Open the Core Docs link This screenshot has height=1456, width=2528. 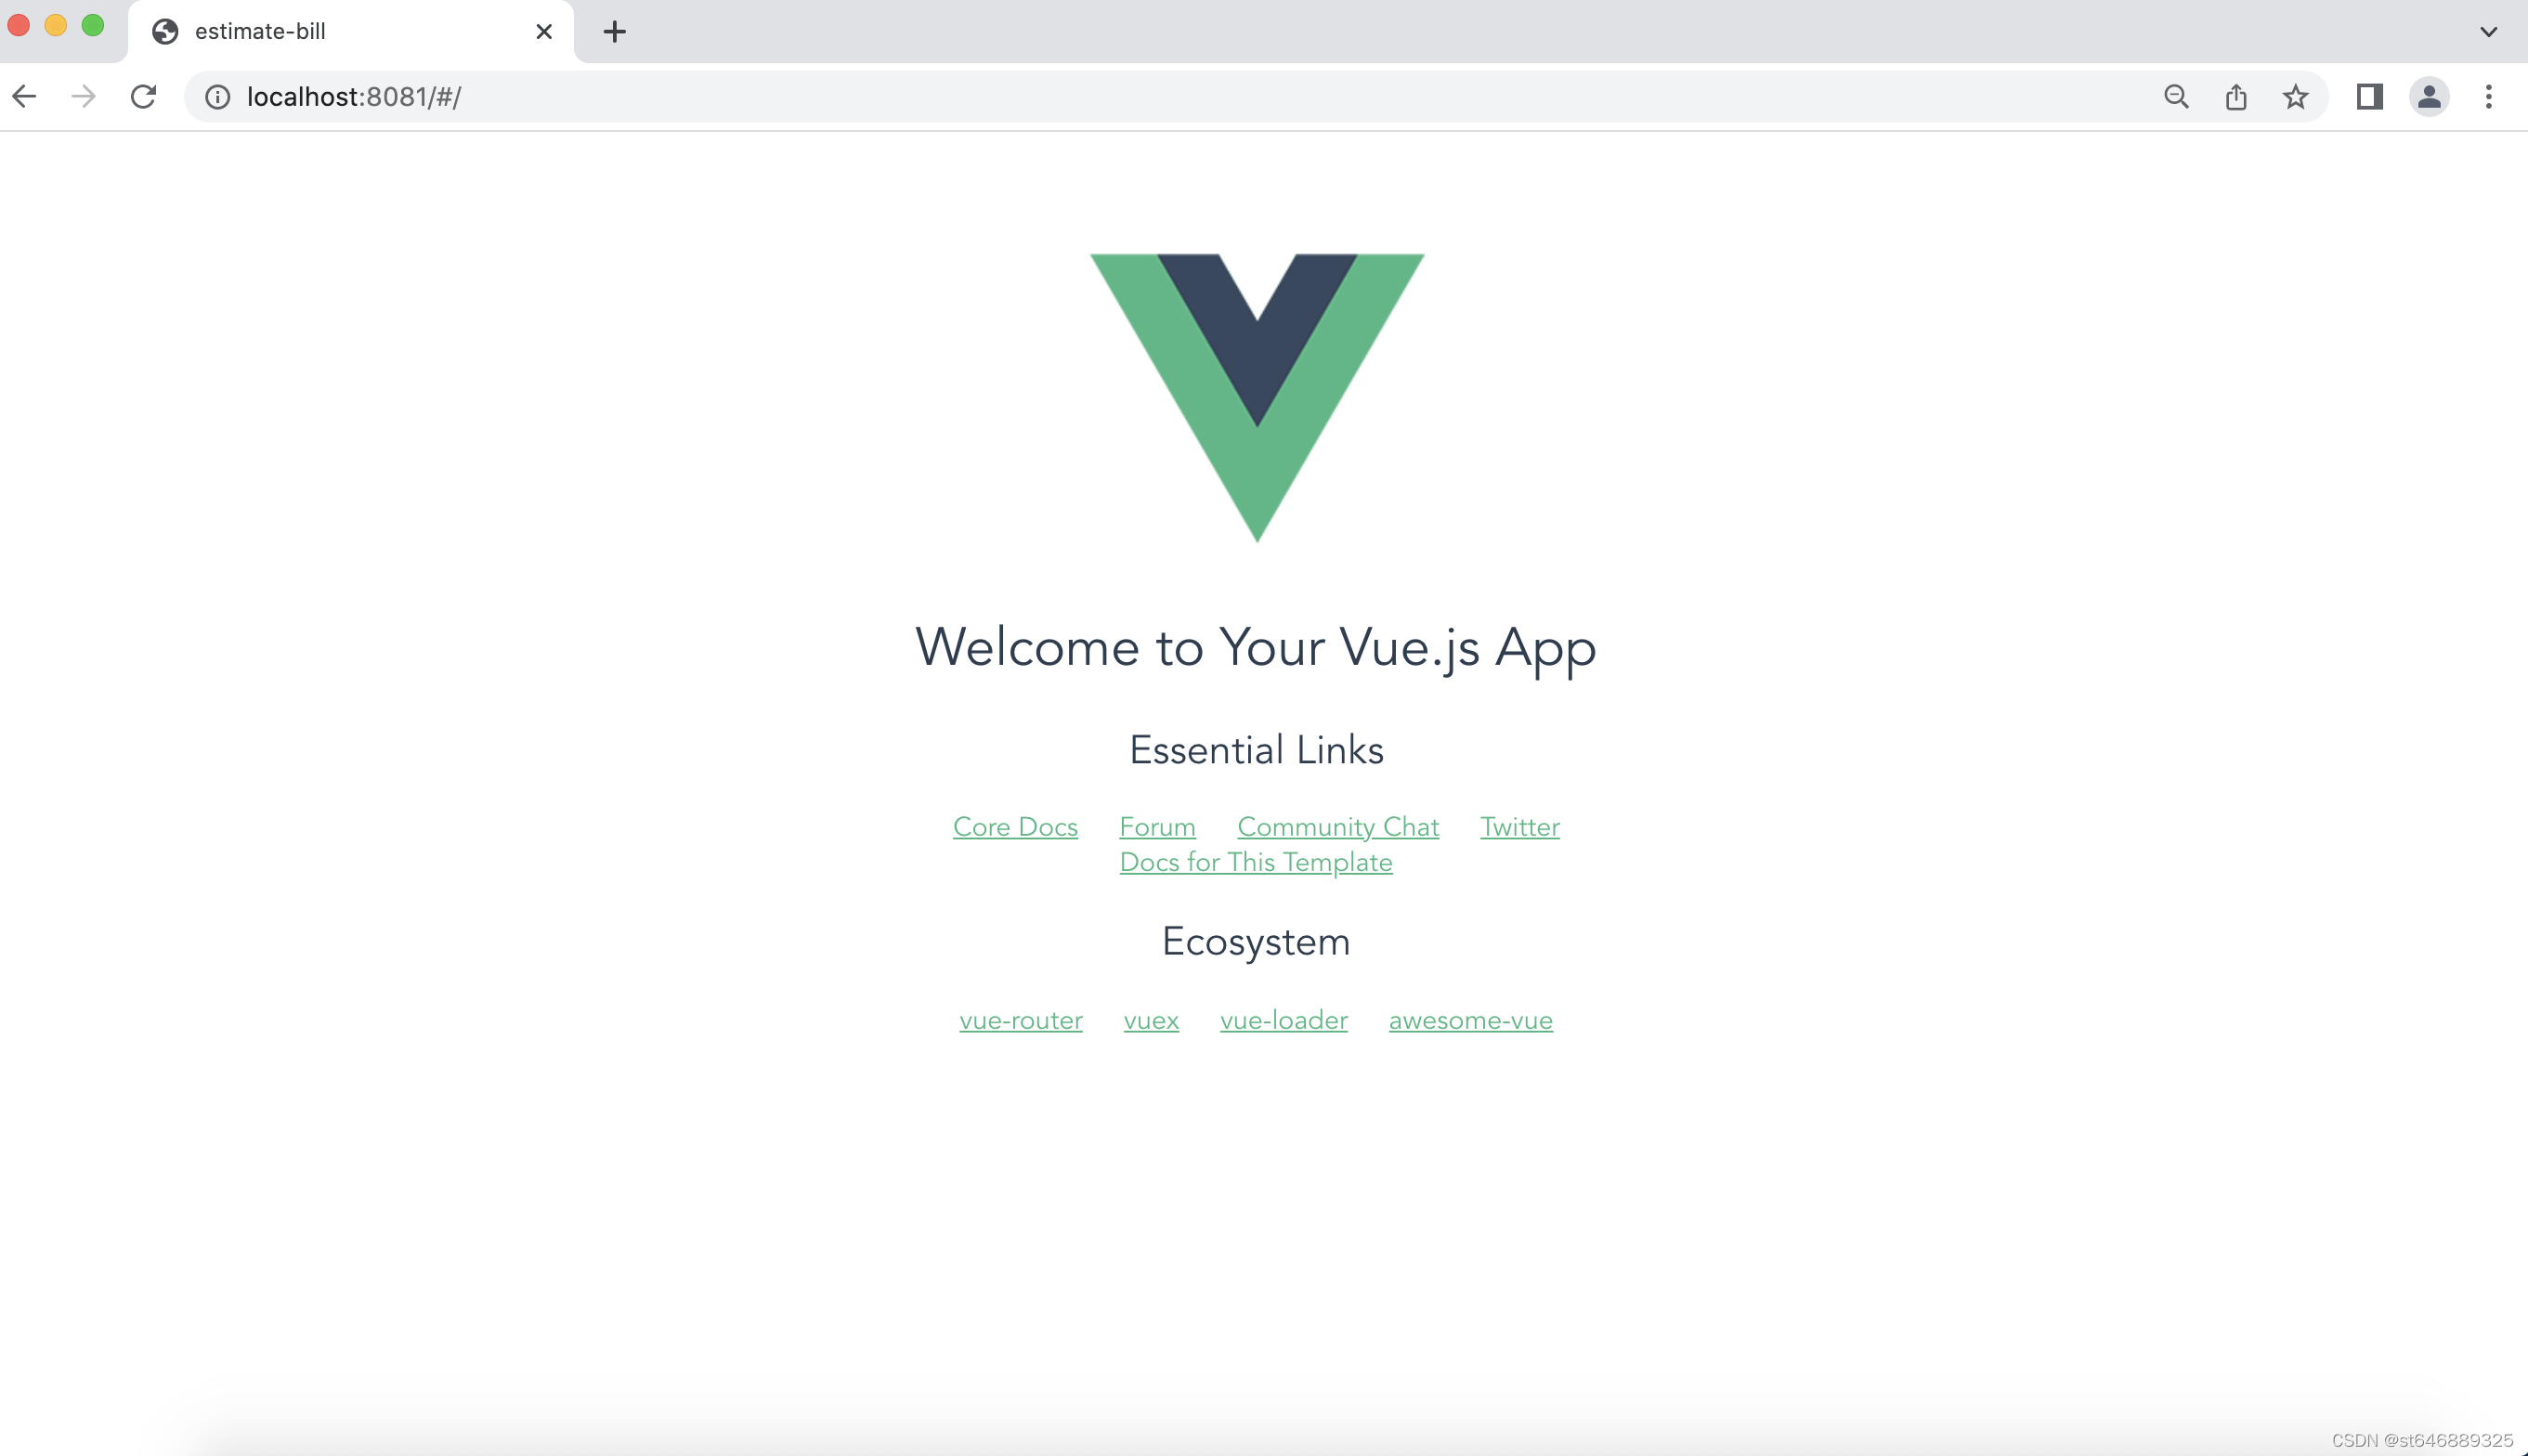[x=1016, y=826]
